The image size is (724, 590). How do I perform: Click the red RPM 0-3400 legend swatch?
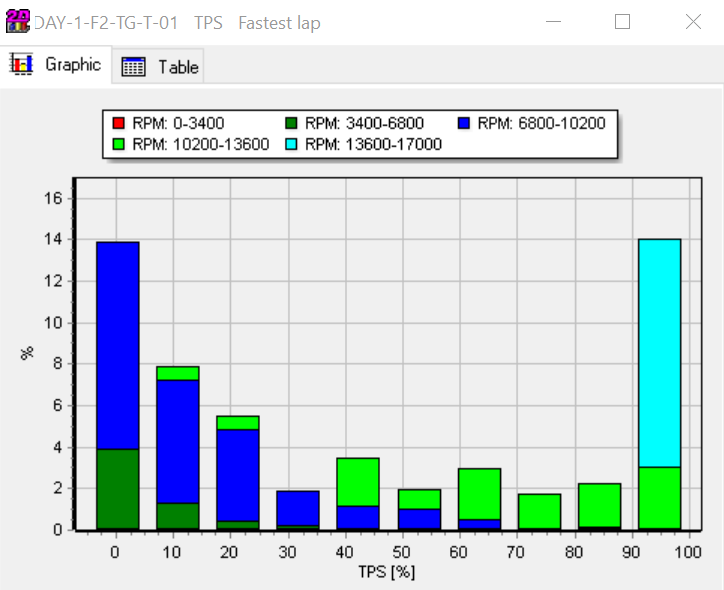(x=118, y=124)
